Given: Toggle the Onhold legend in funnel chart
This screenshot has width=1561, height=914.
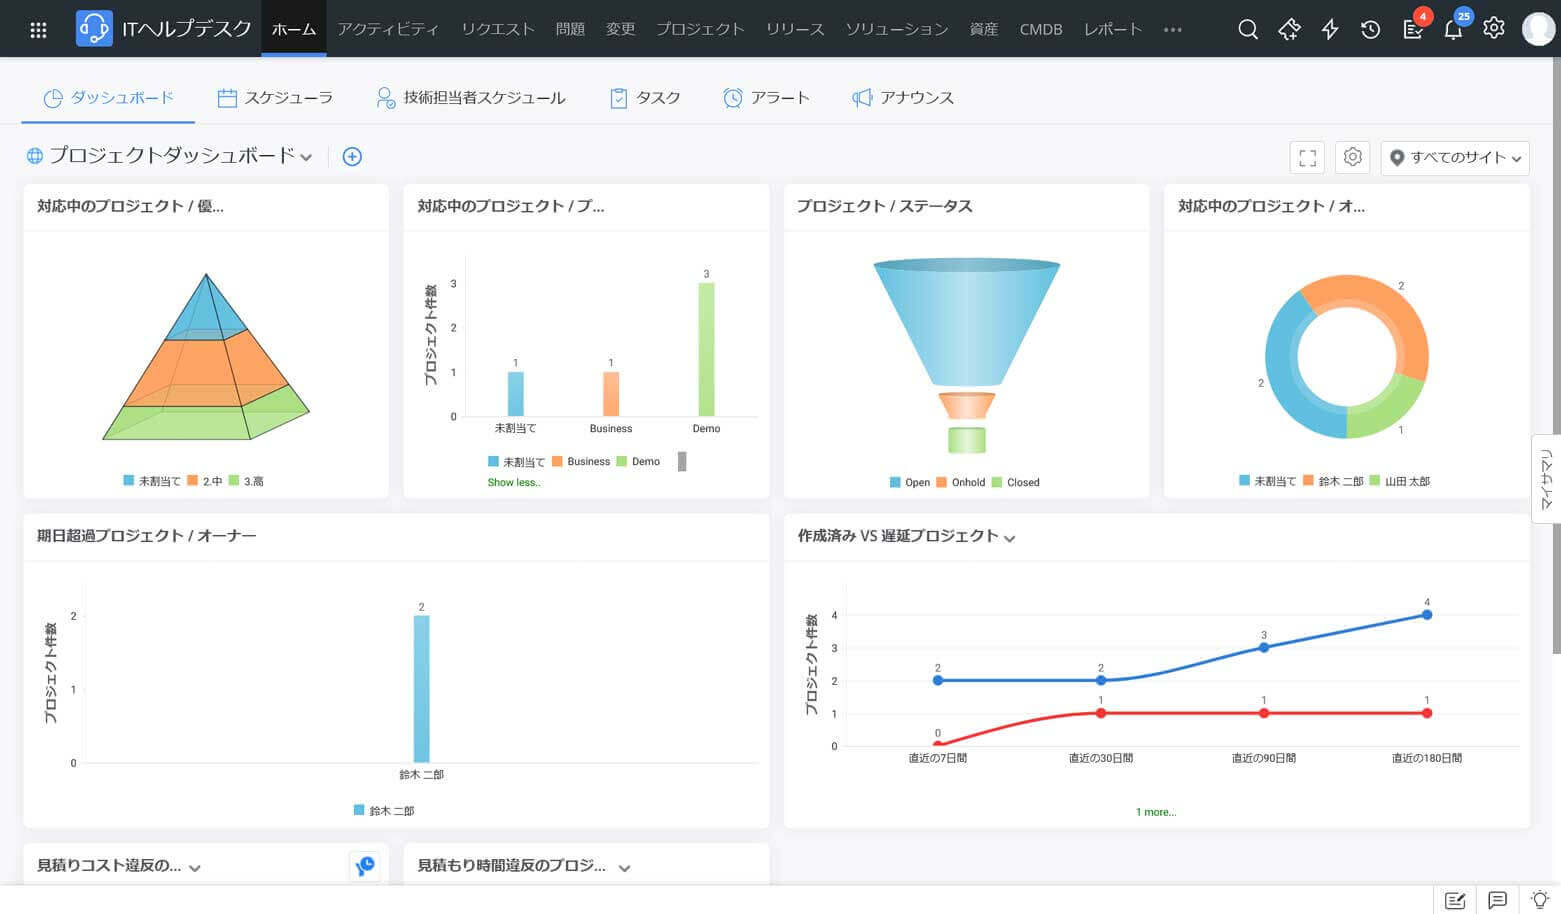Looking at the screenshot, I should point(960,482).
